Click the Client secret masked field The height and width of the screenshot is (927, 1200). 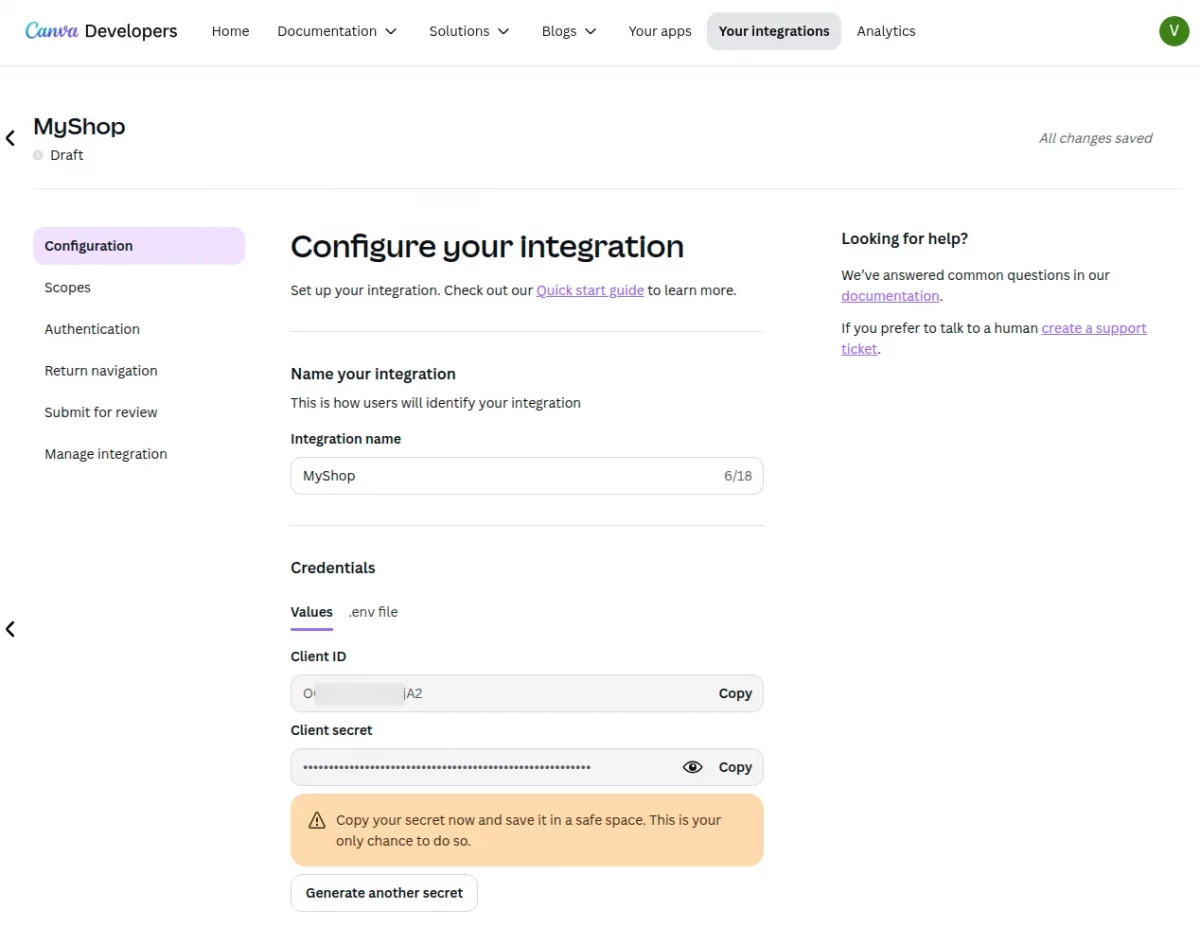point(527,767)
